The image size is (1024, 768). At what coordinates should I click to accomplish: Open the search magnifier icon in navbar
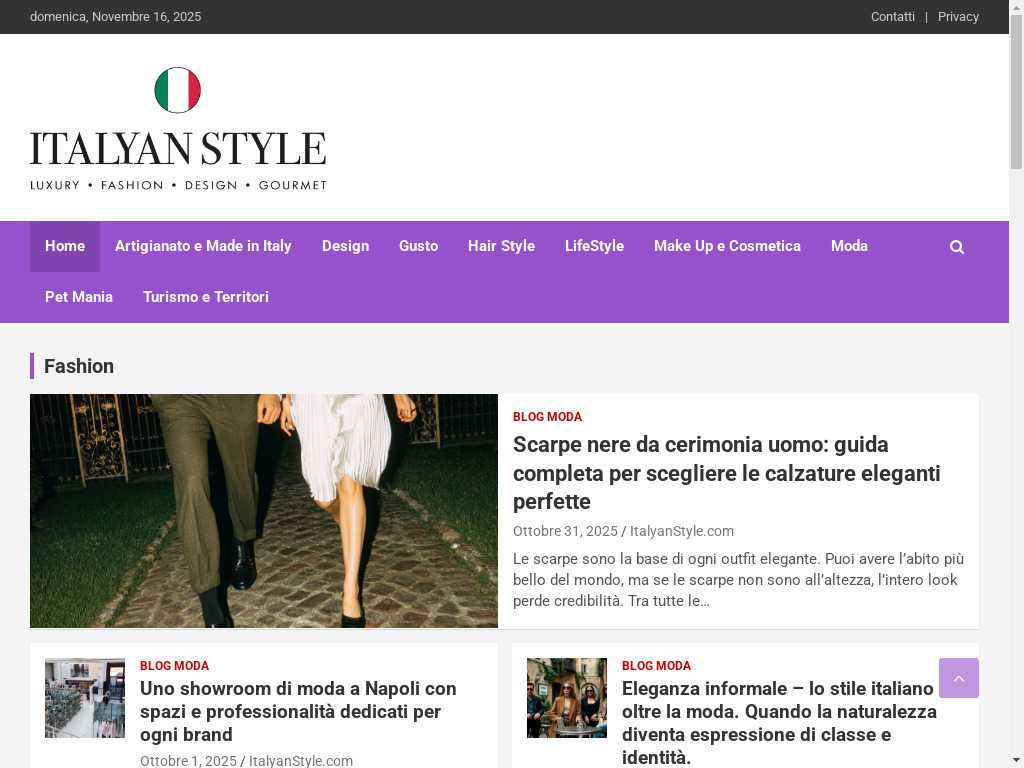click(957, 247)
